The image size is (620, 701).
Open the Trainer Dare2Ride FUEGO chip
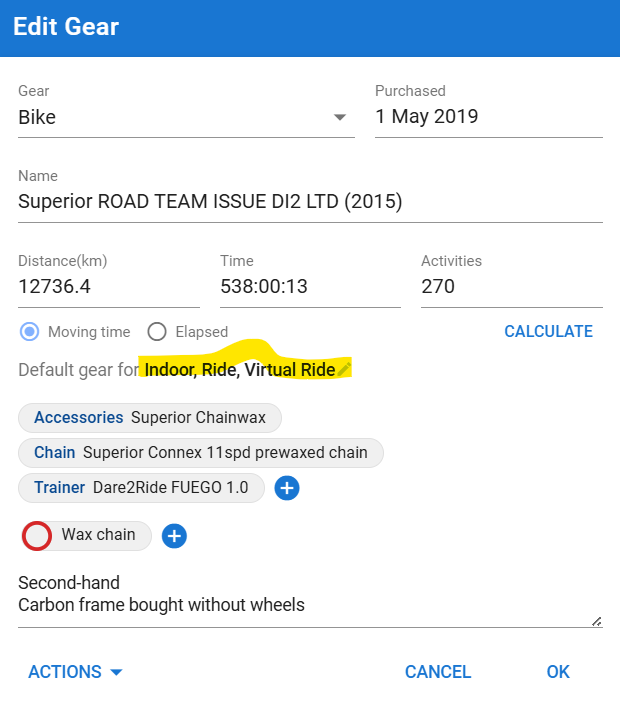(x=141, y=487)
